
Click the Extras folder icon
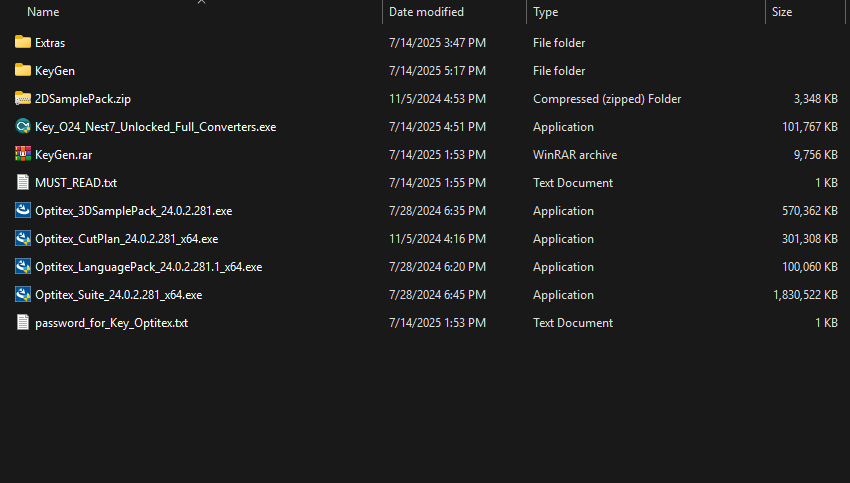(x=23, y=43)
